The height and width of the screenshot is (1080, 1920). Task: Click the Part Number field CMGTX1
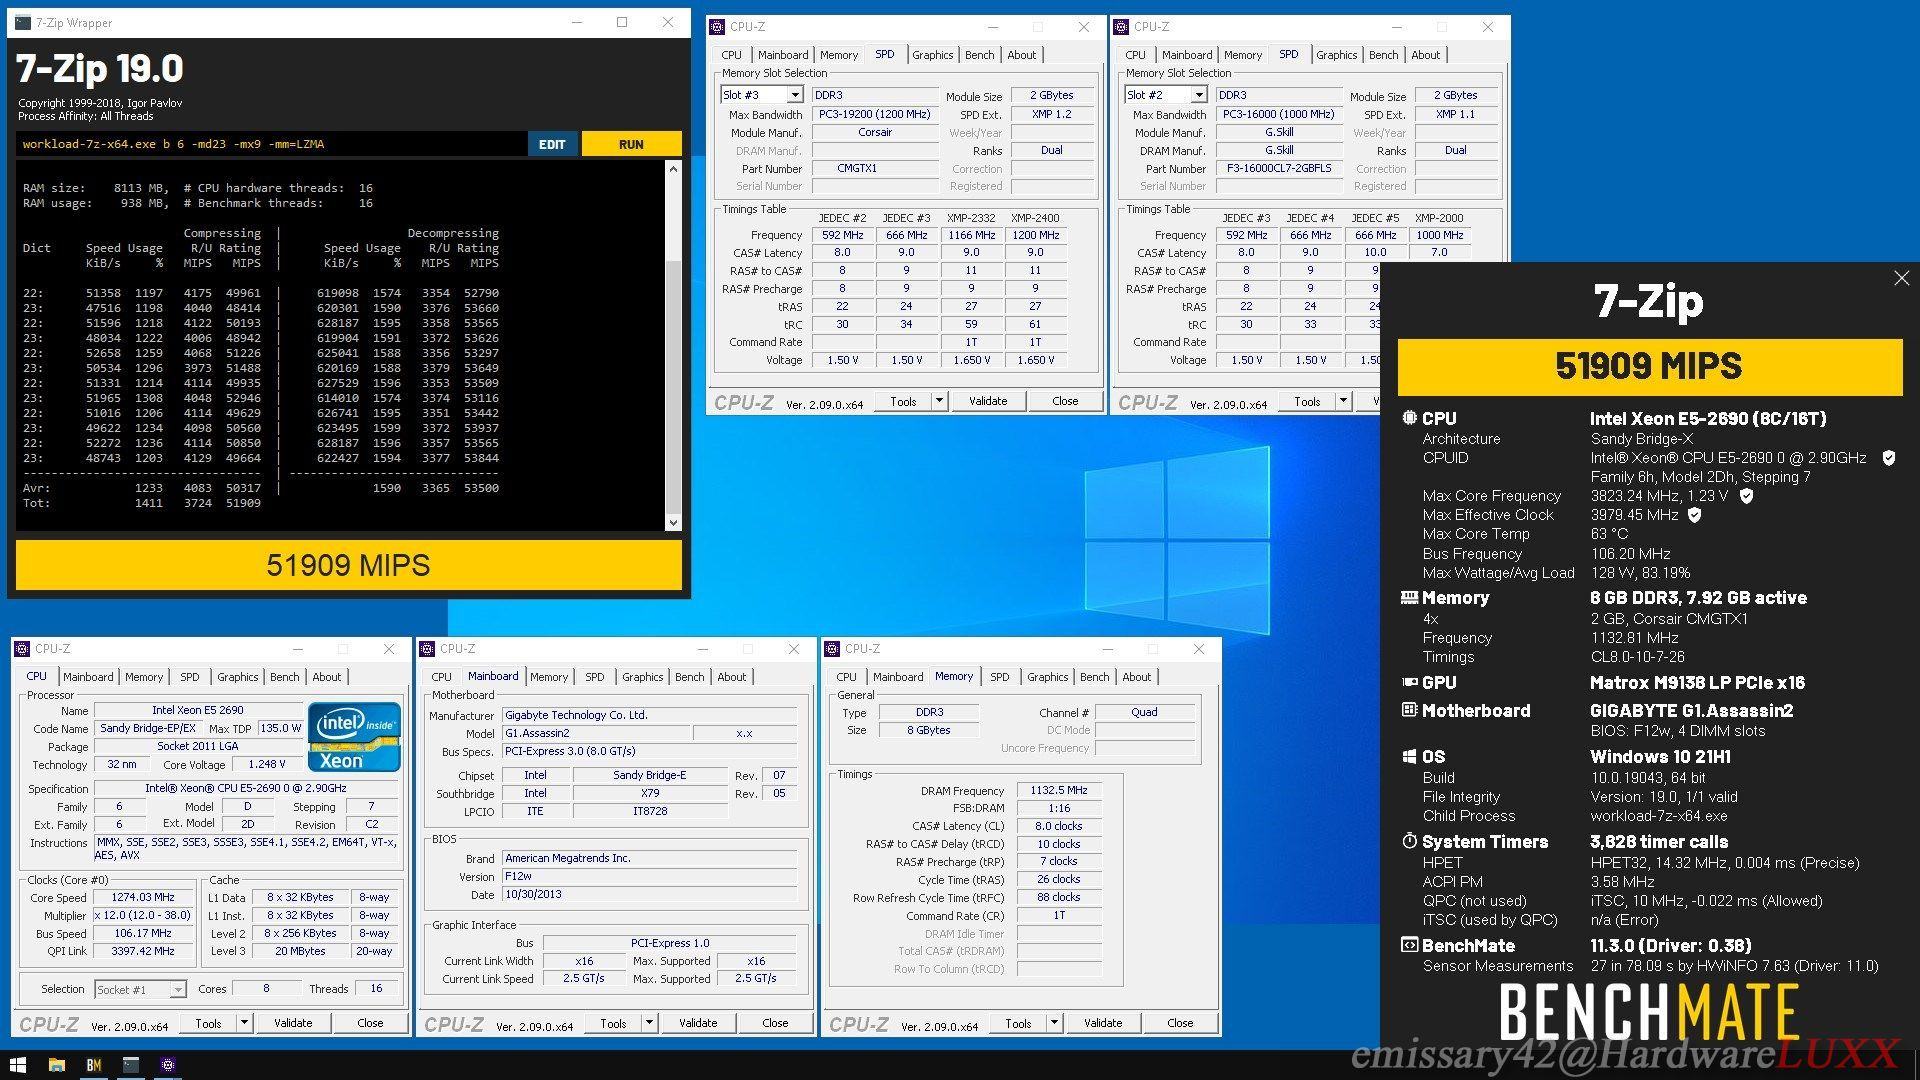tap(875, 168)
